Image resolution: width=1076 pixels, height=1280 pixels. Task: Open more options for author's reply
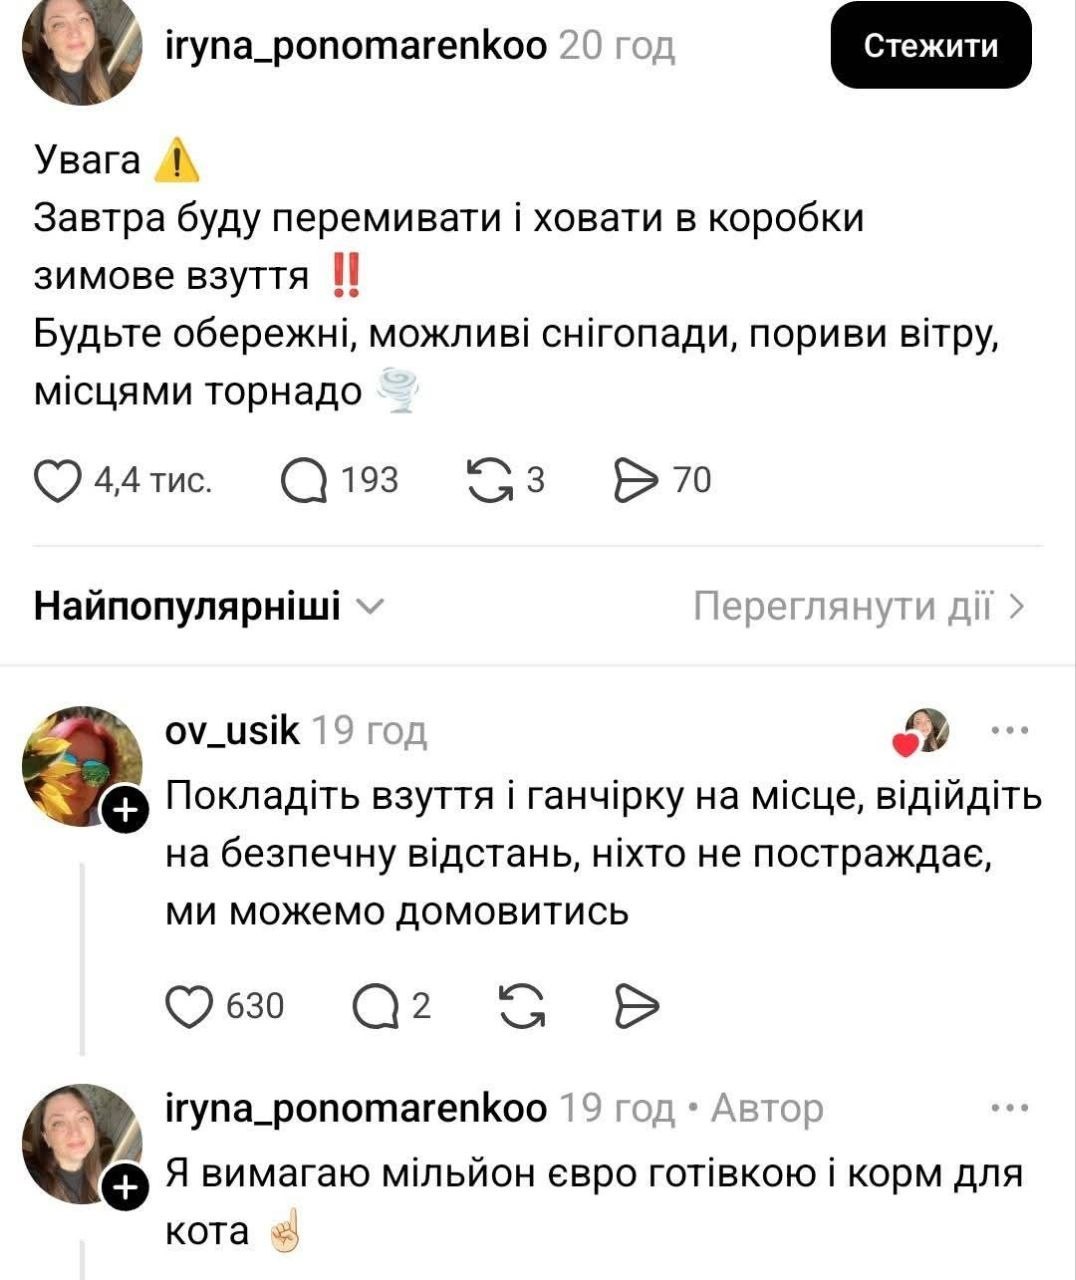(1009, 1108)
